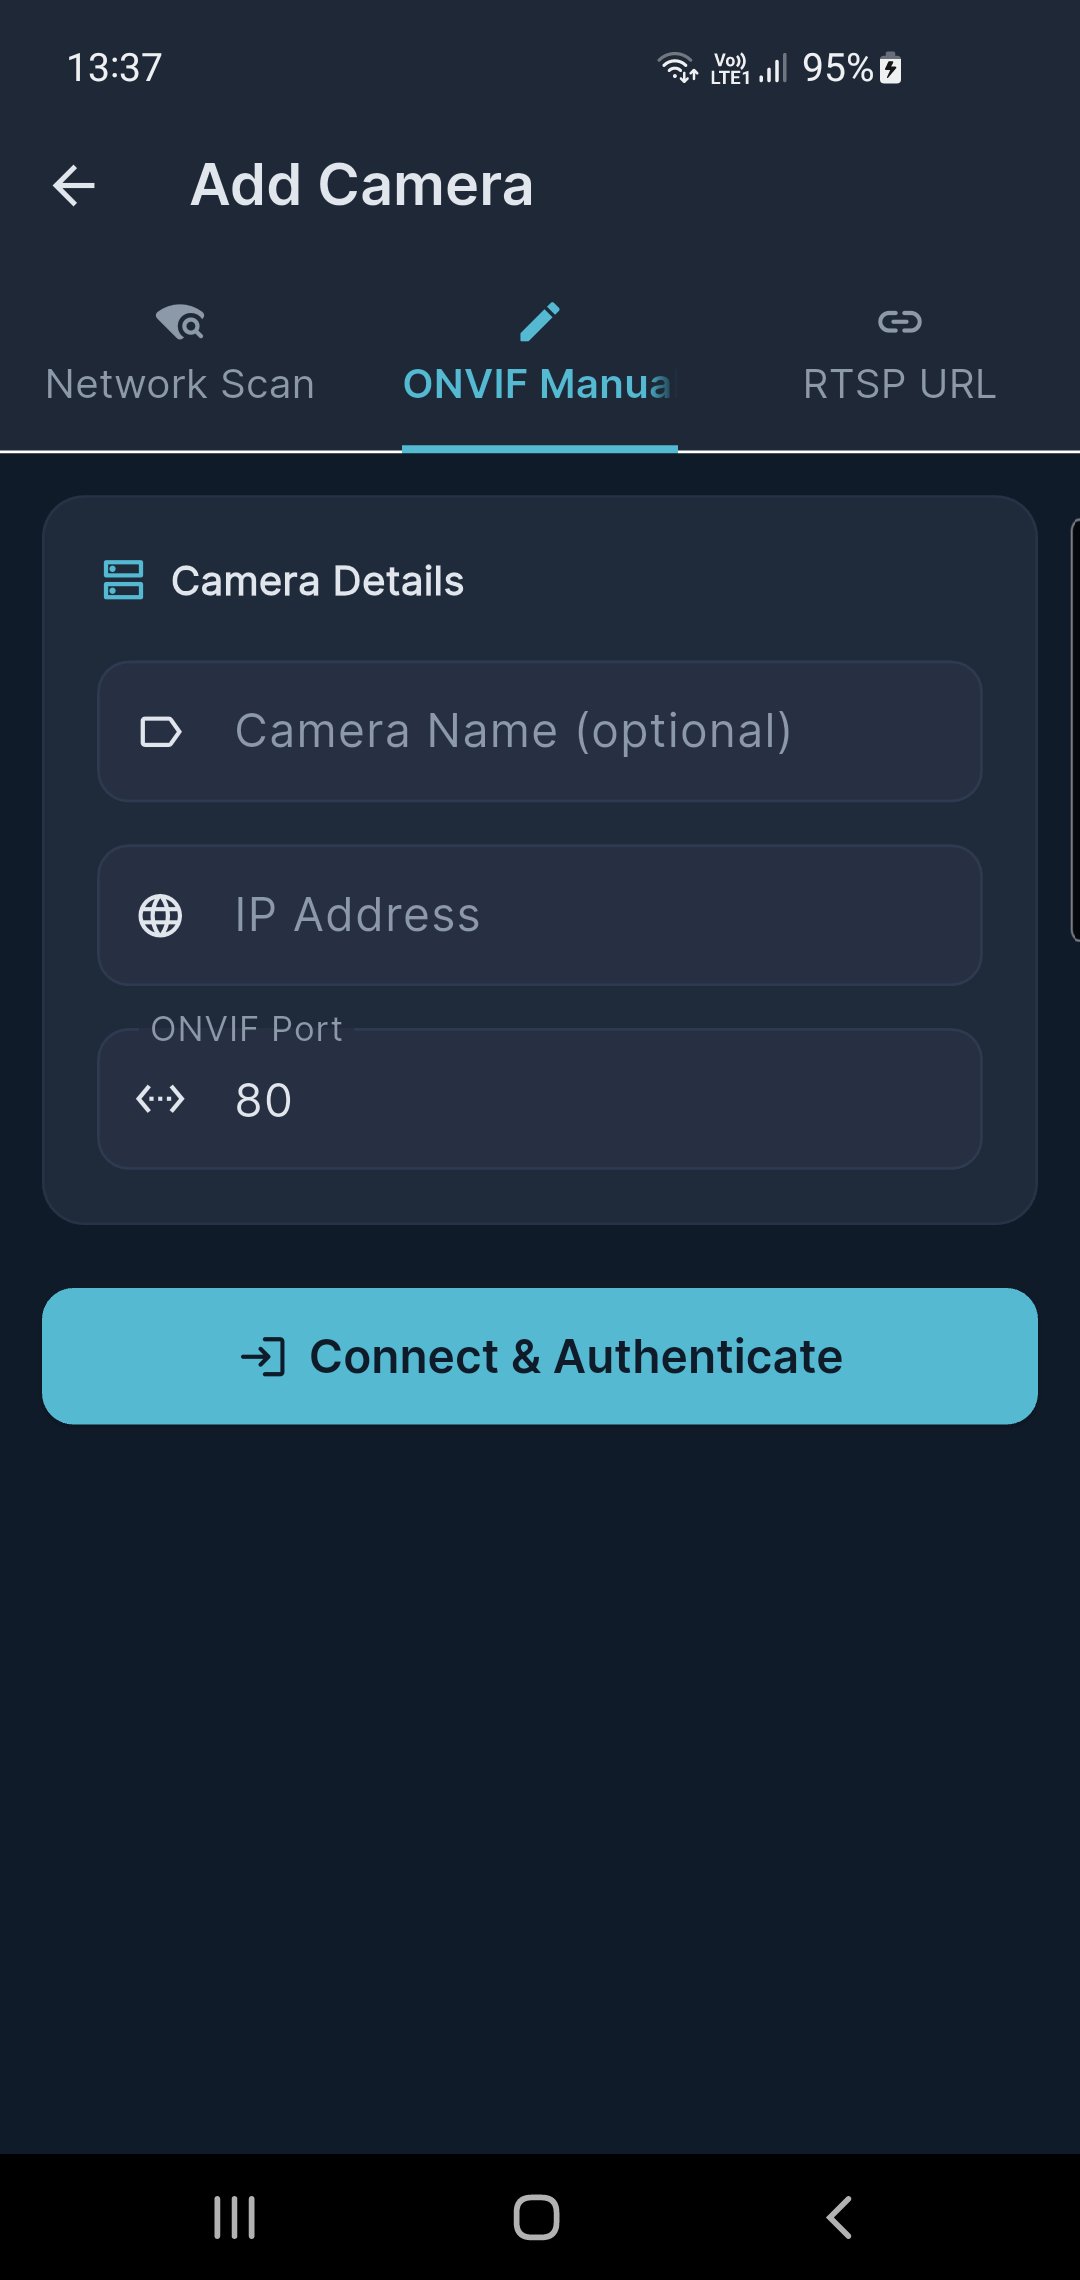Viewport: 1080px width, 2280px height.
Task: Tap the Android home navigation button
Action: tap(537, 2218)
